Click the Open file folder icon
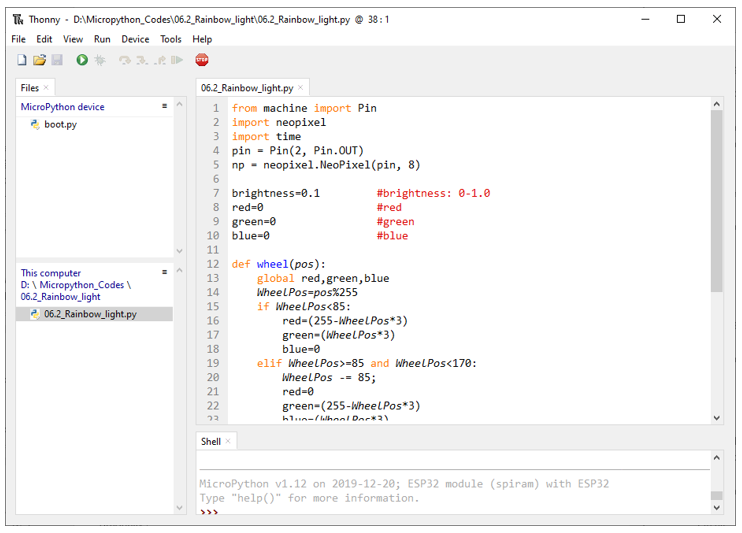Screen dimensions: 742x533 click(x=40, y=60)
